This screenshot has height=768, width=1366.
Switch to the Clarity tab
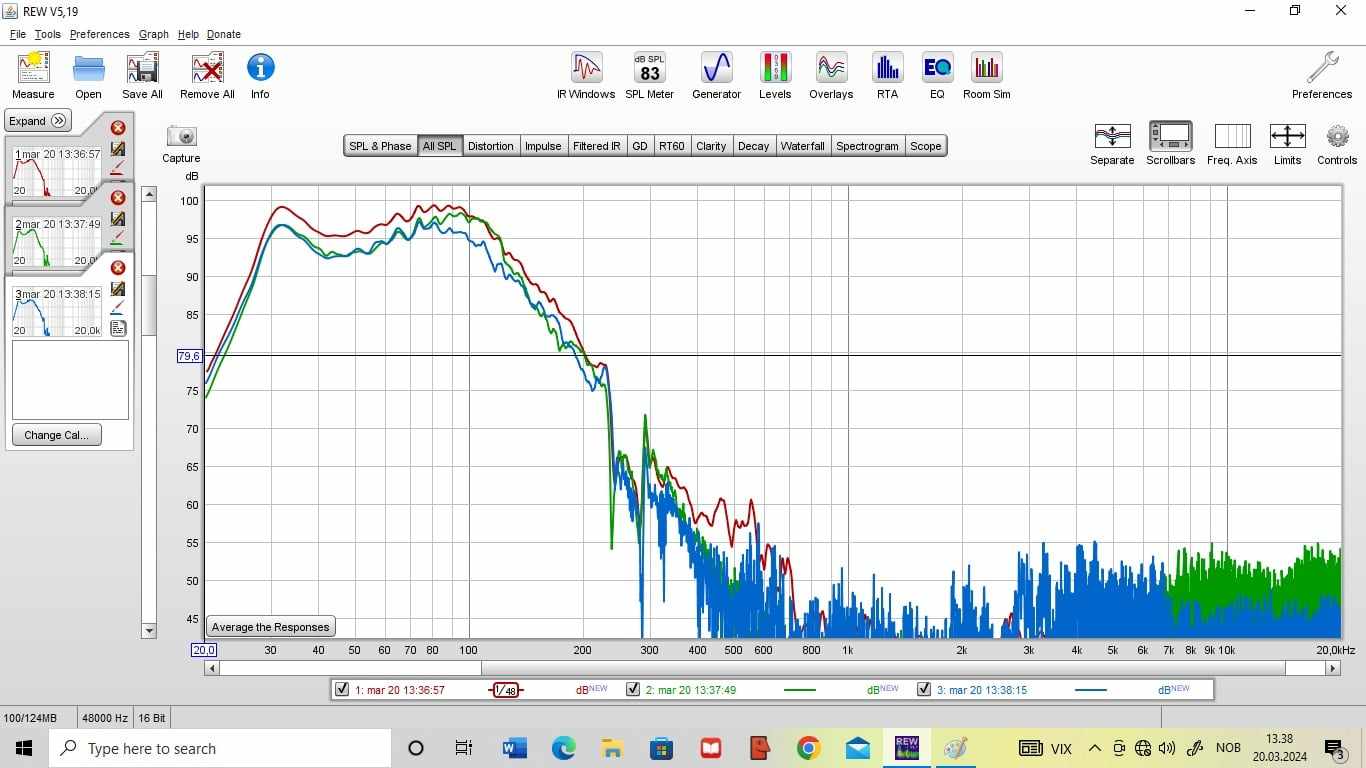711,146
